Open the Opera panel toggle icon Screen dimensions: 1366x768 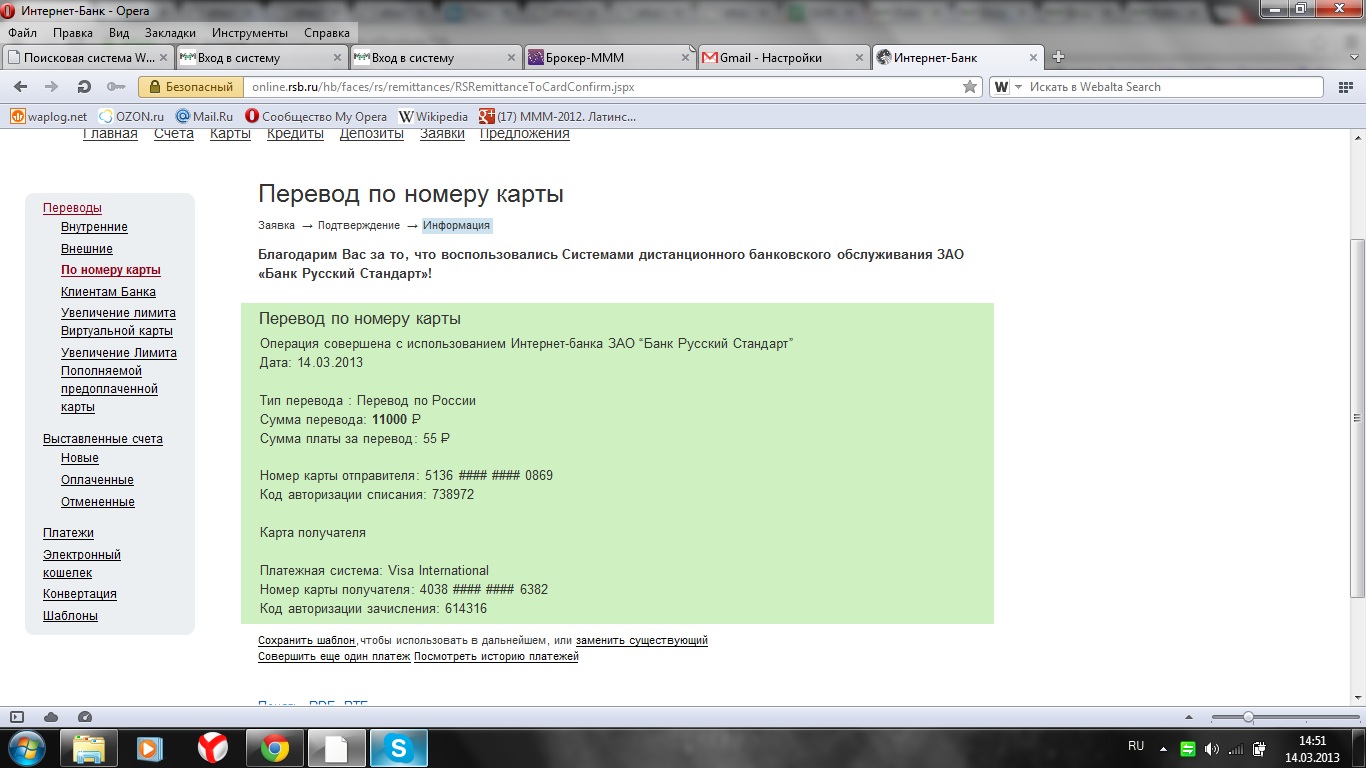click(17, 717)
